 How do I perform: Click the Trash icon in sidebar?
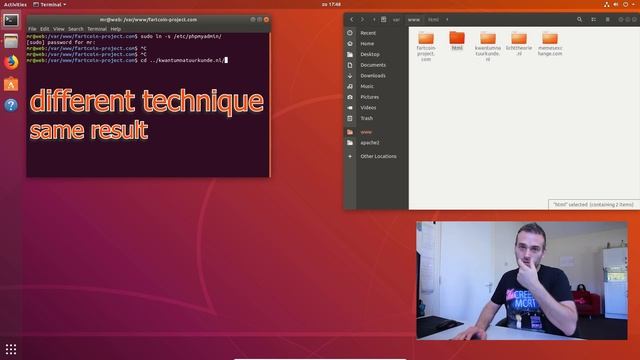[x=350, y=118]
